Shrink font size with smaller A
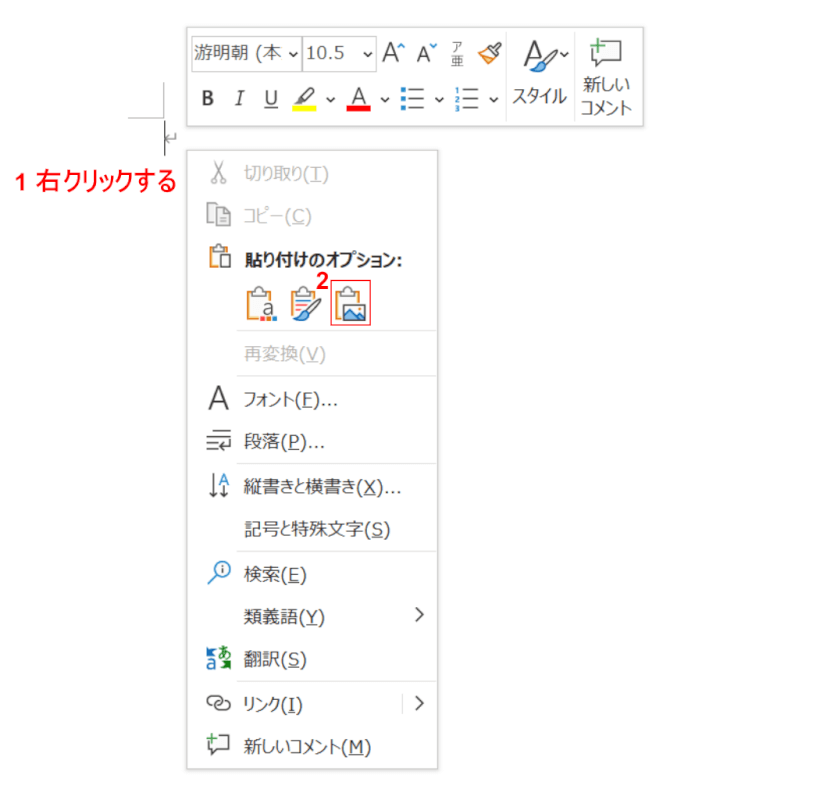The height and width of the screenshot is (800, 834). pyautogui.click(x=427, y=53)
